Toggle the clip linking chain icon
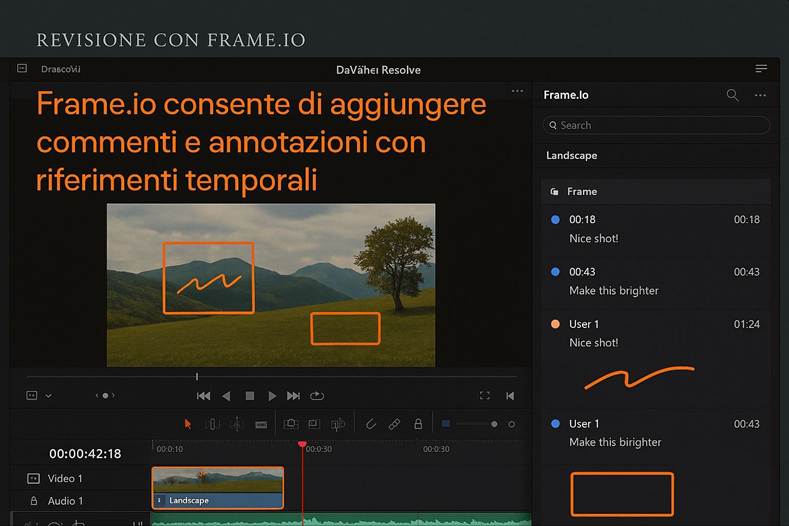The image size is (789, 526). click(x=394, y=424)
